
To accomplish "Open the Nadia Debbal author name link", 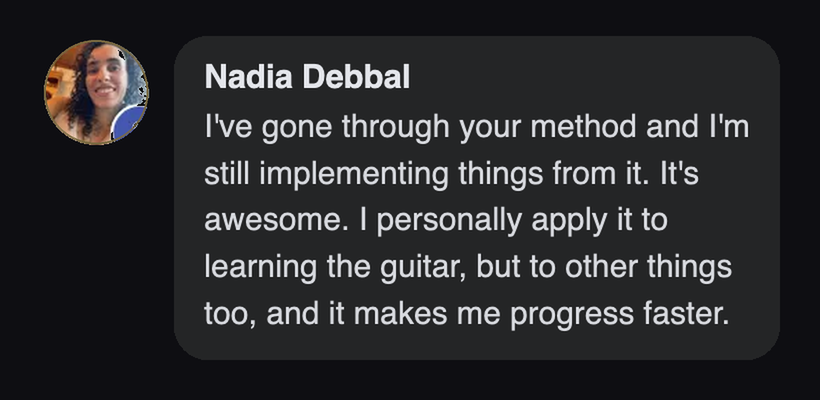I will pos(308,77).
